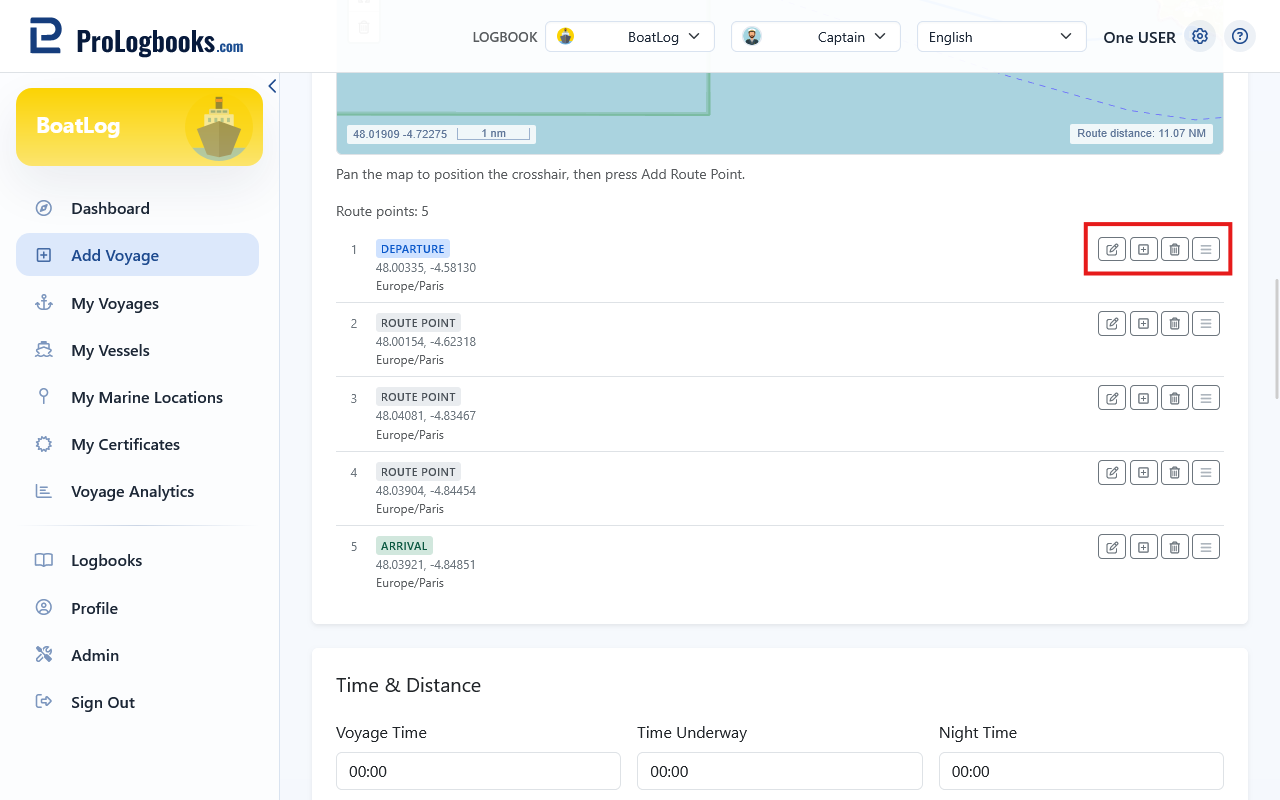The image size is (1280, 800).
Task: Delete route point 3
Action: 1175,398
